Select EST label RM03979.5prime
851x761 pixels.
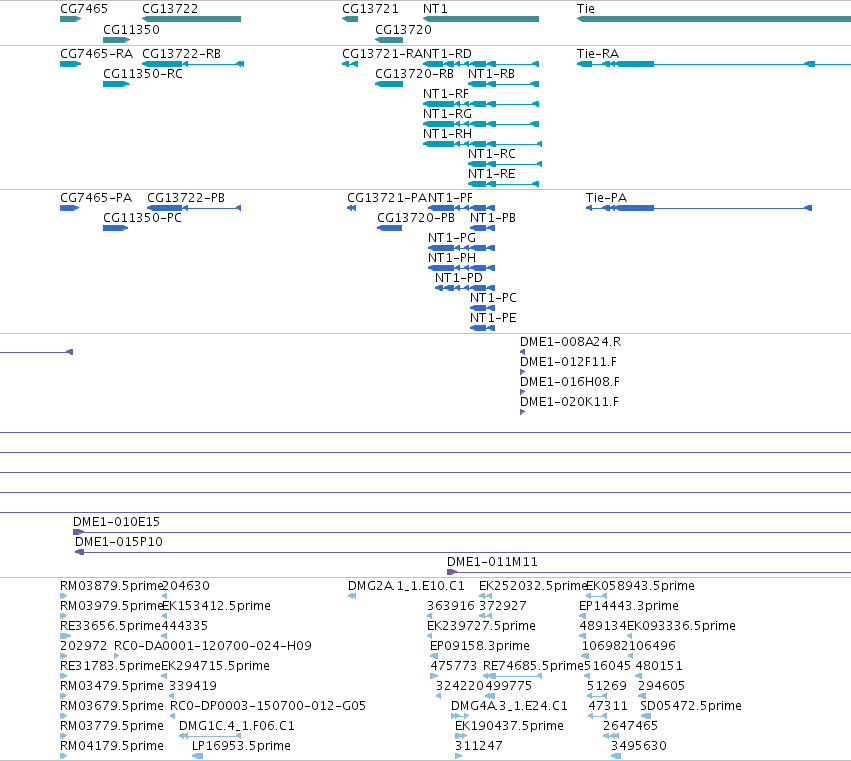(x=111, y=606)
